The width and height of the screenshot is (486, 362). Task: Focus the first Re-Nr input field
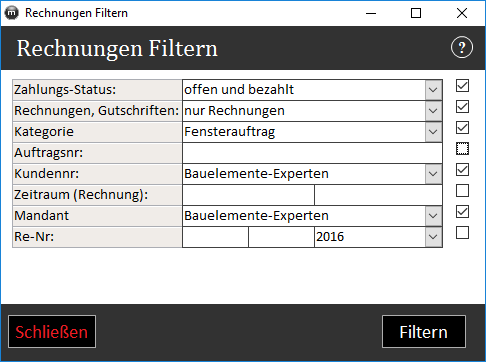[x=215, y=237]
